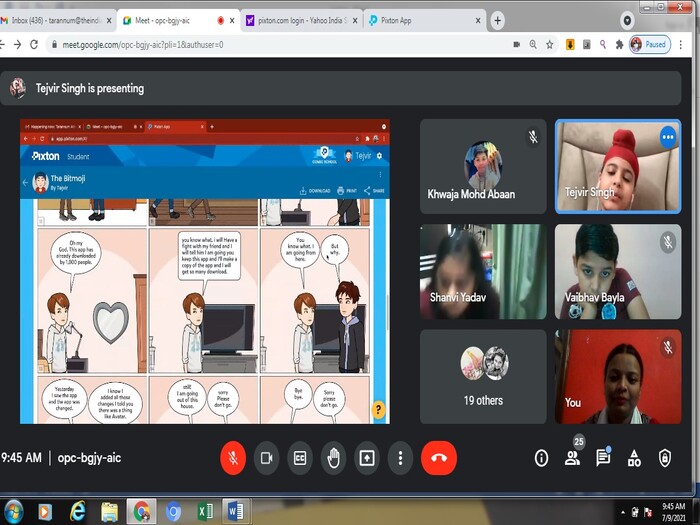Open a new browser tab
Screen dimensions: 700x525
[x=497, y=21]
